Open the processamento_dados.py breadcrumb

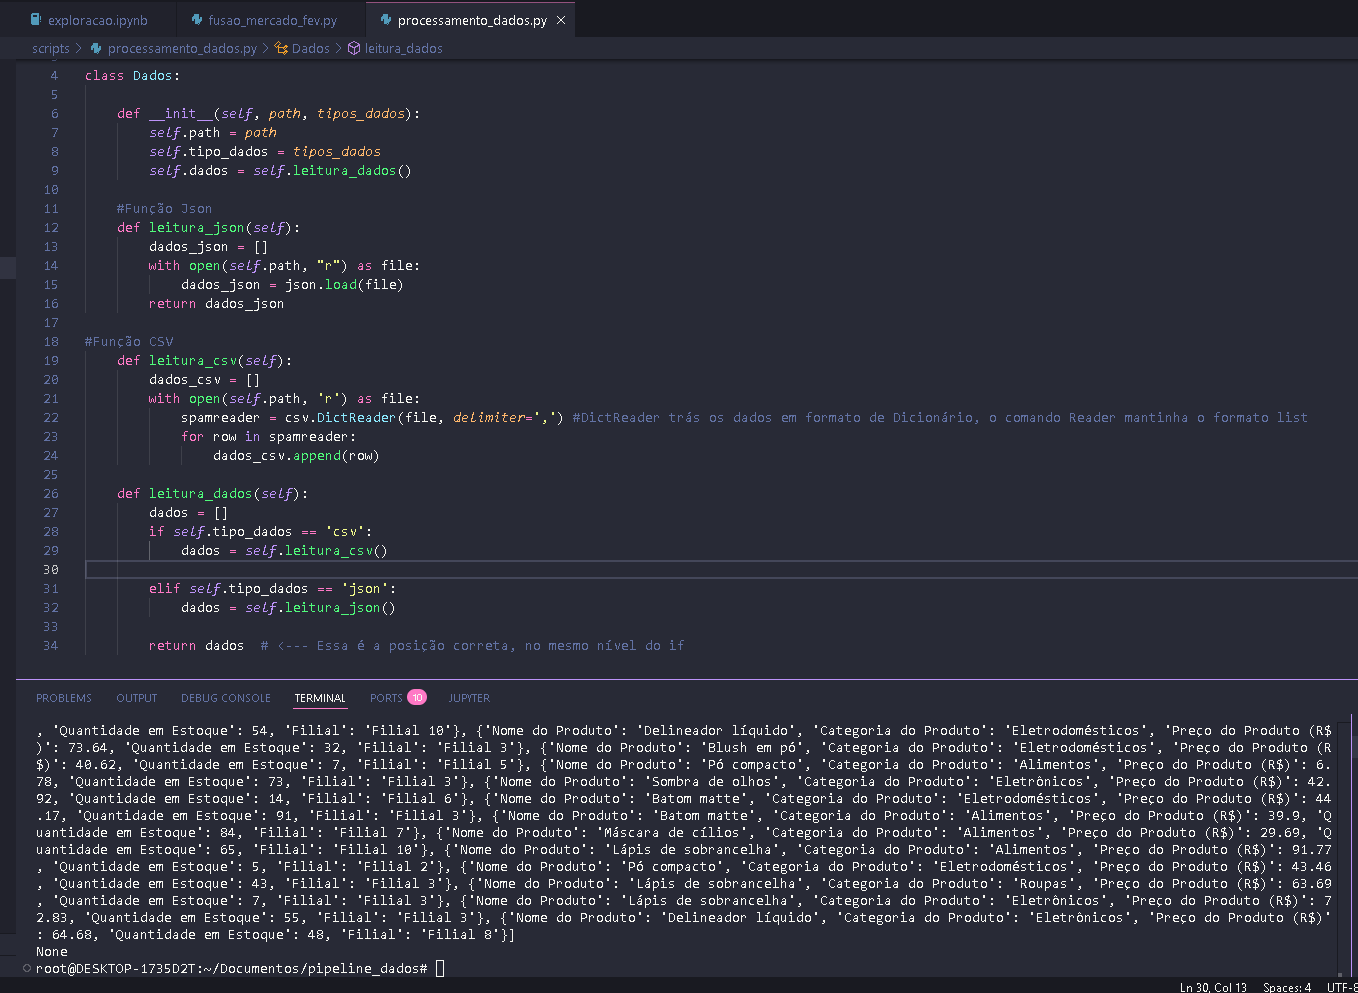point(182,48)
